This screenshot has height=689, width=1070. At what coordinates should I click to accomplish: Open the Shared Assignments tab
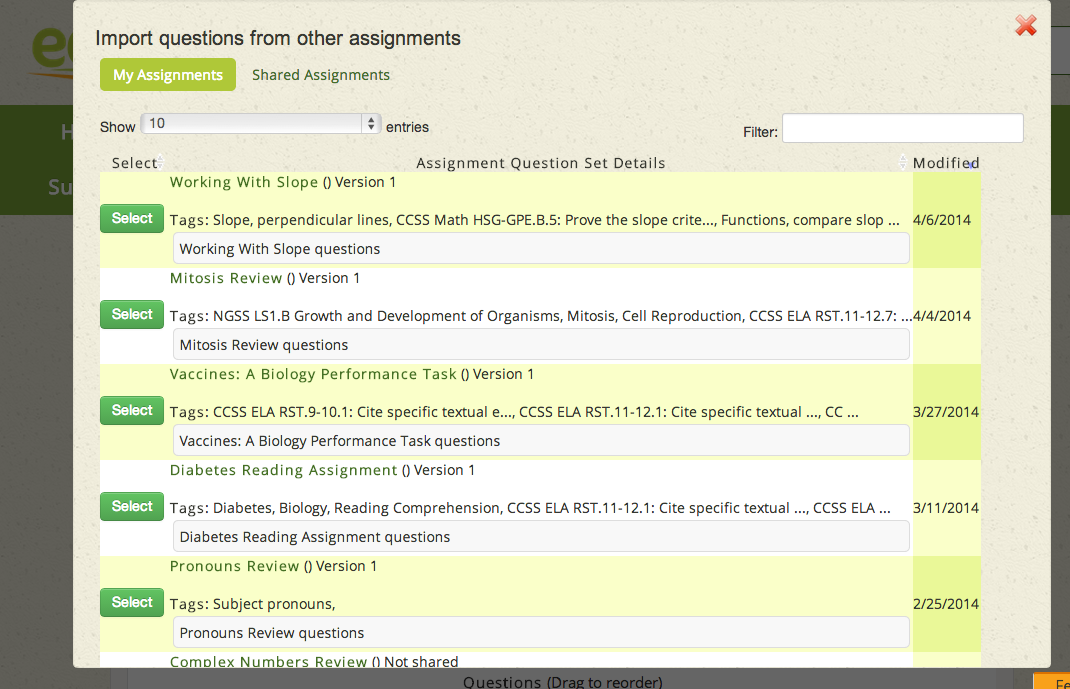pyautogui.click(x=321, y=75)
